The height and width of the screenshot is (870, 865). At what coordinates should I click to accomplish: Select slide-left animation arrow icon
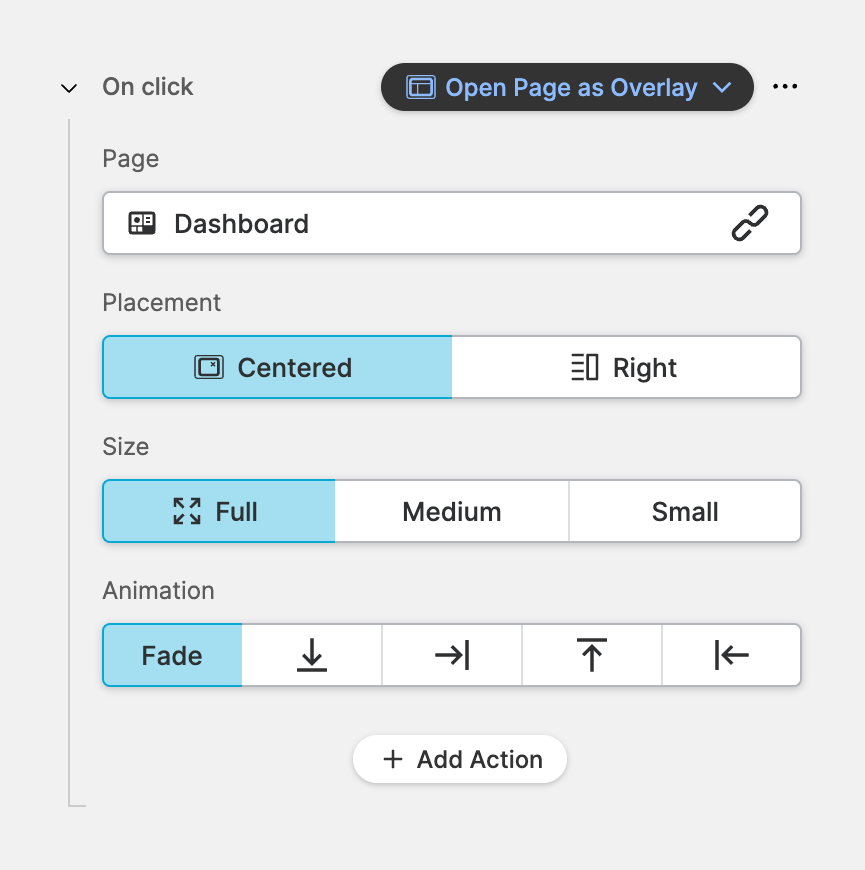(731, 656)
